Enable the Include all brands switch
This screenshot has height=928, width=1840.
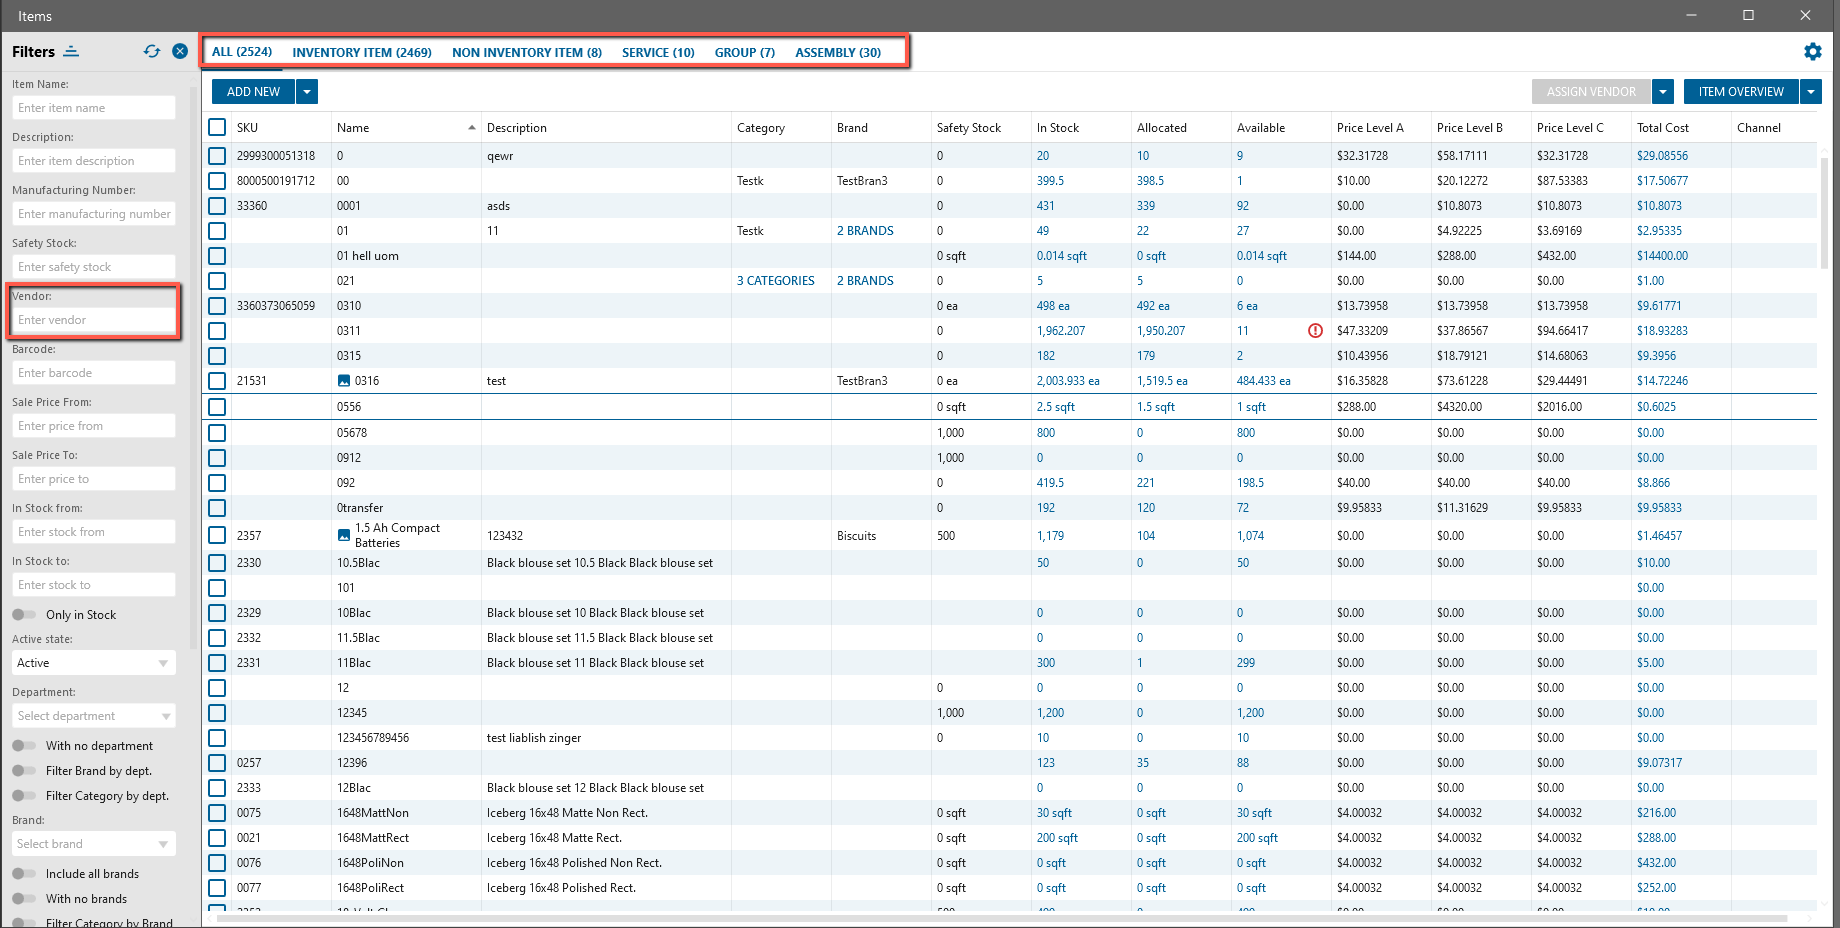point(24,874)
